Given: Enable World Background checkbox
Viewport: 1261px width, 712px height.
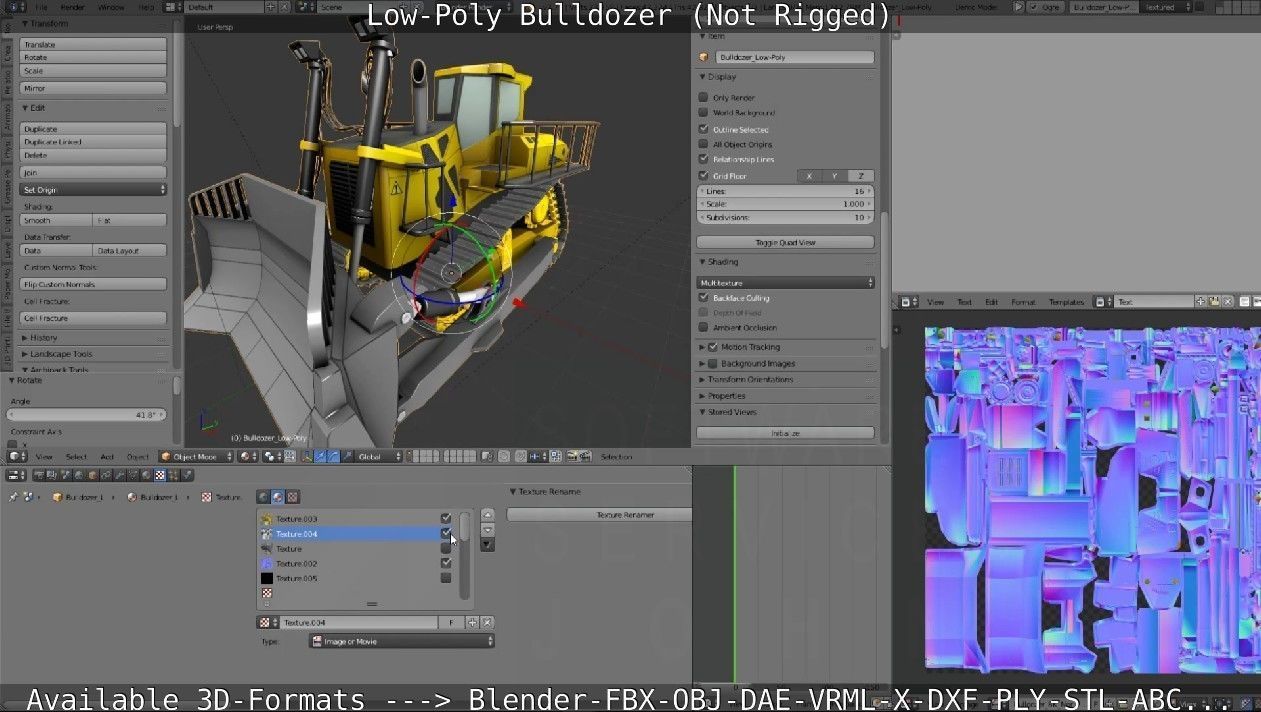Looking at the screenshot, I should click(x=703, y=113).
